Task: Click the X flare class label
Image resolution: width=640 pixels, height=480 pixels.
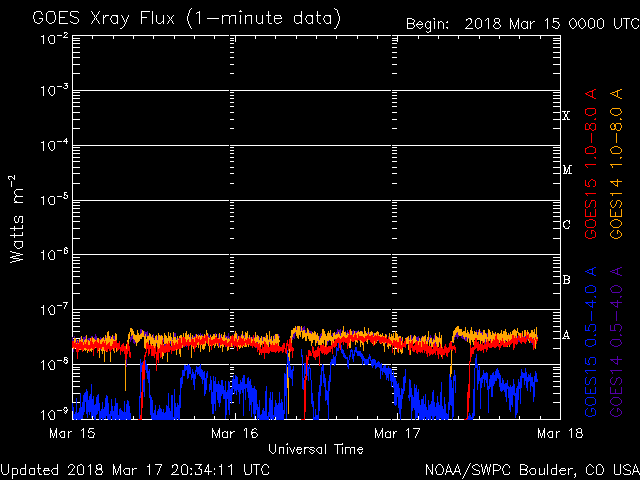Action: [x=566, y=116]
